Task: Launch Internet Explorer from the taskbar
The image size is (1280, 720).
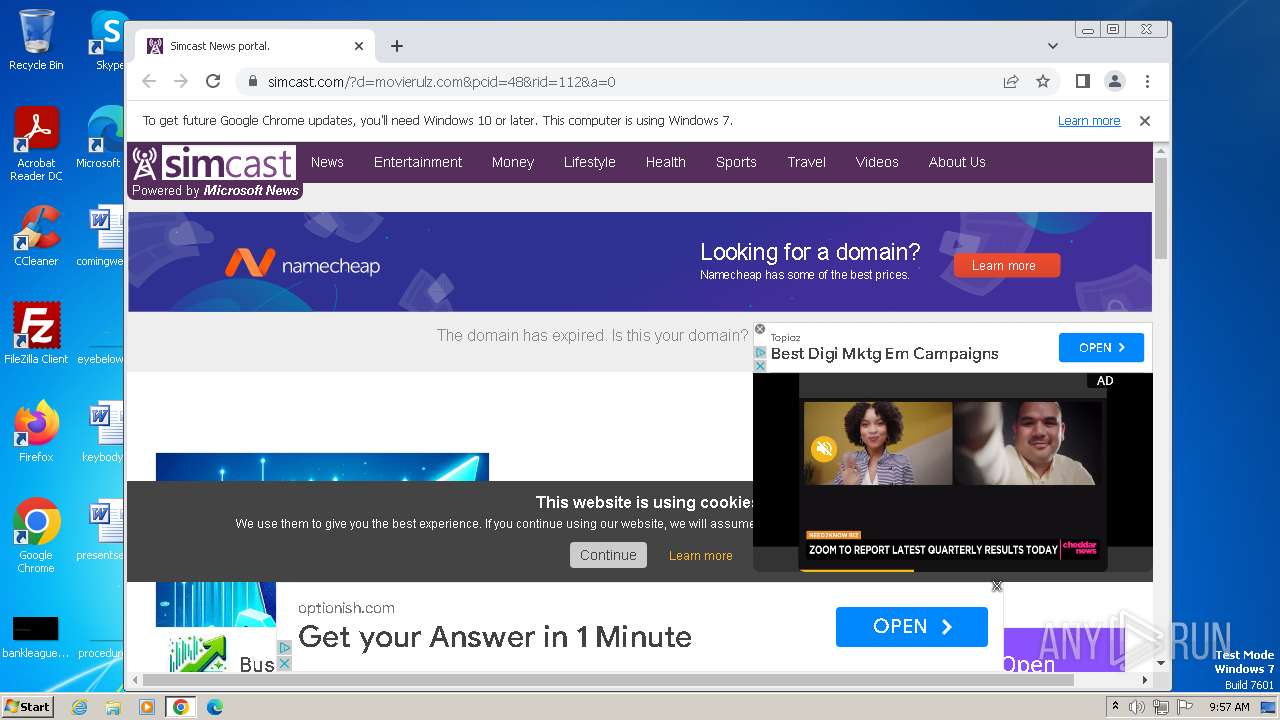Action: tap(79, 707)
